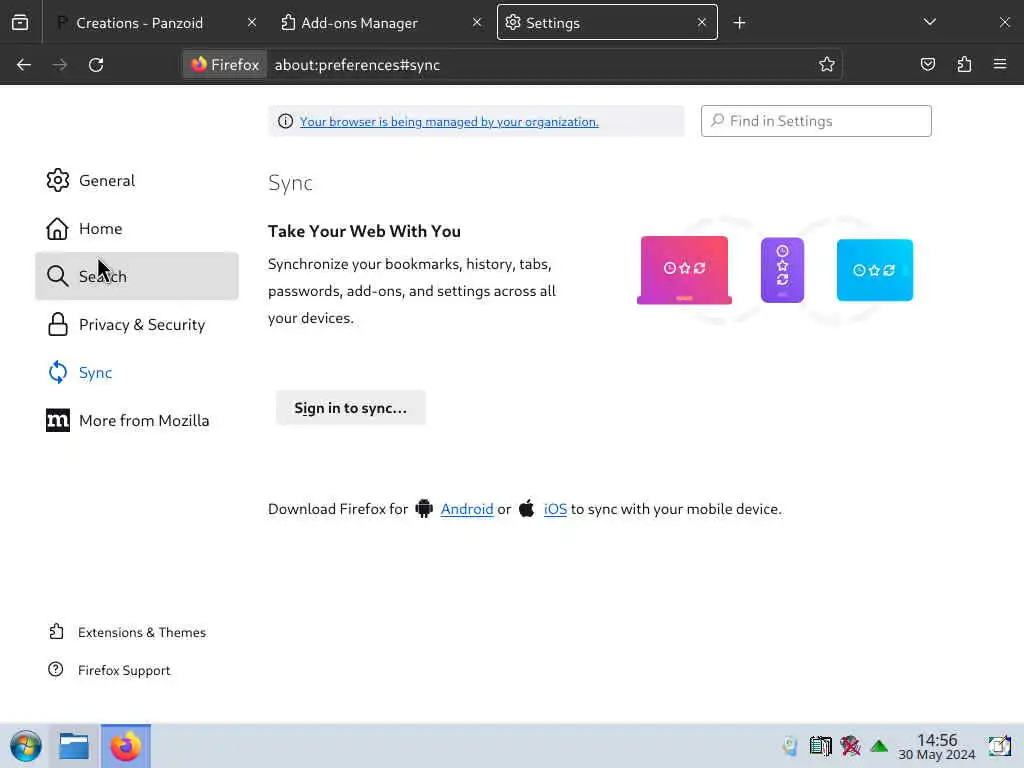Open the Firefox application hamburger menu
1024x768 pixels.
click(1000, 64)
